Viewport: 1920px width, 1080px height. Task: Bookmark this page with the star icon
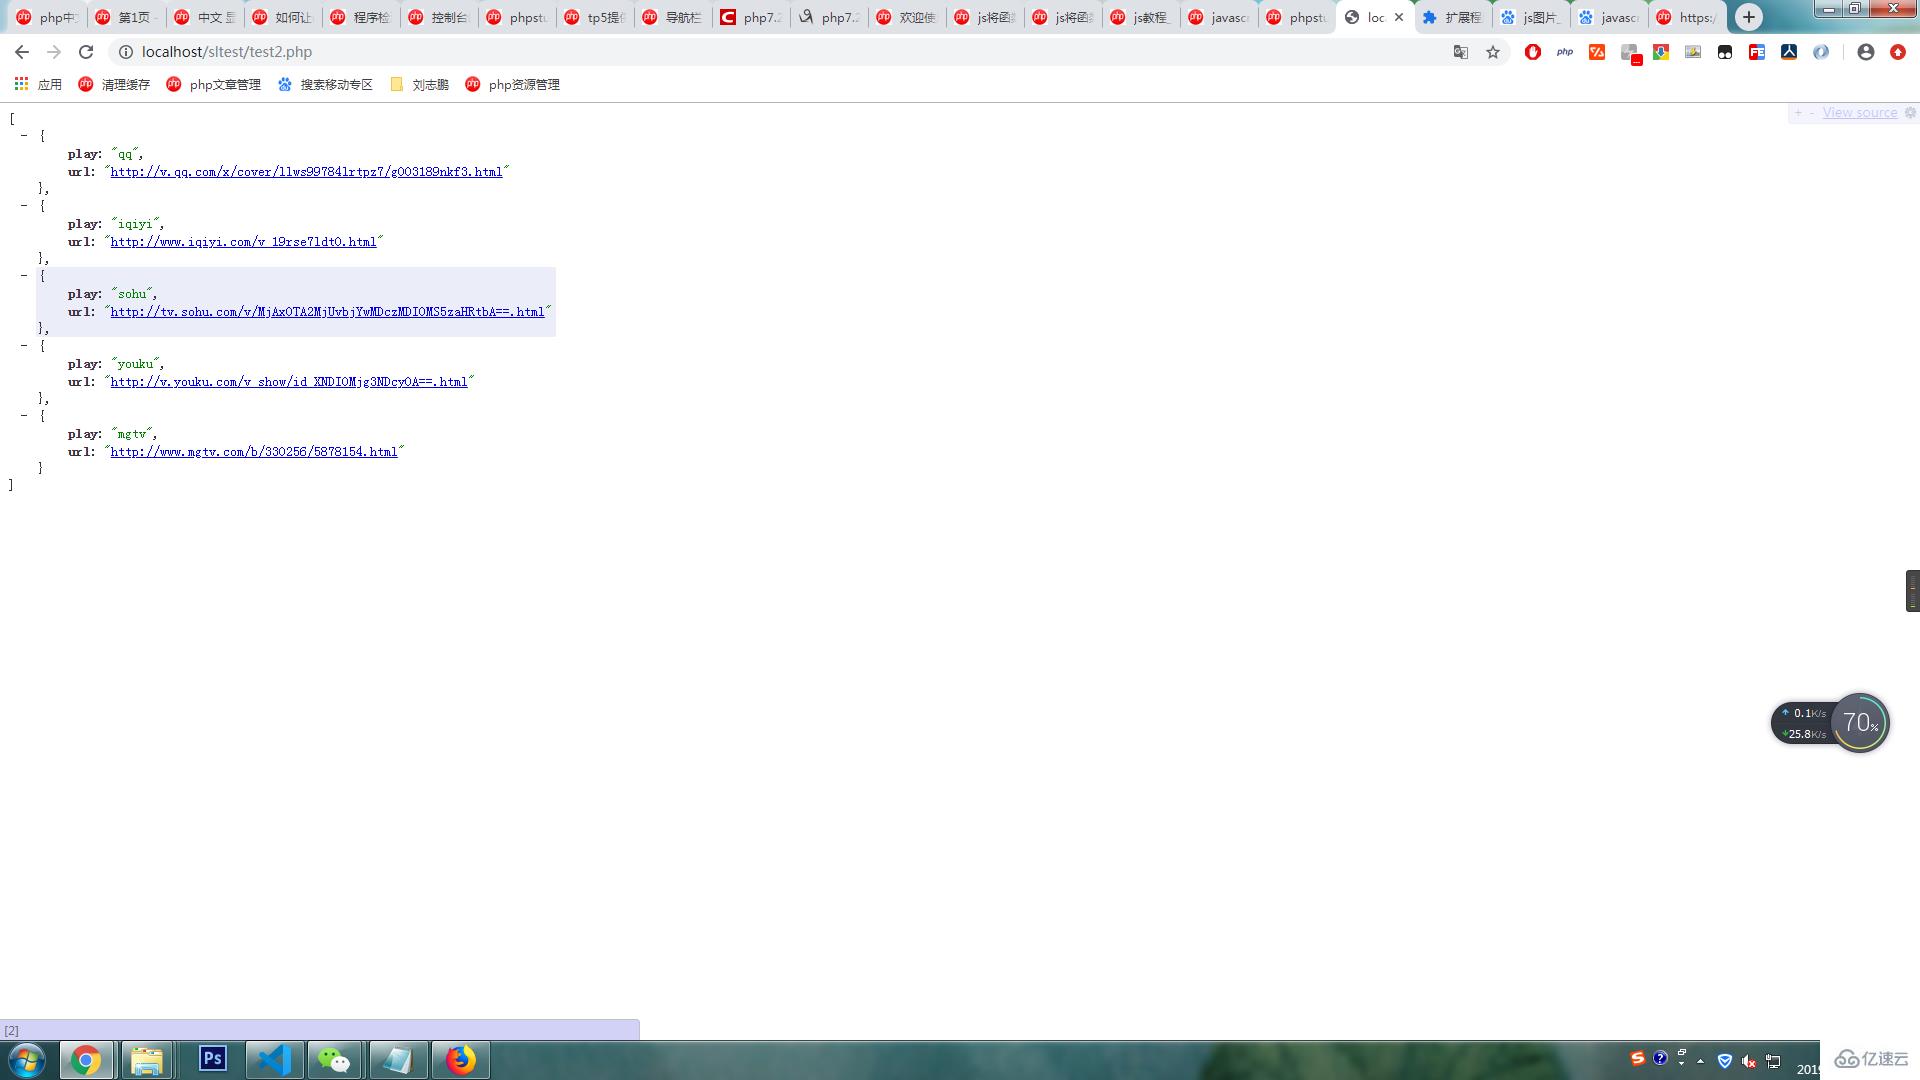point(1493,52)
